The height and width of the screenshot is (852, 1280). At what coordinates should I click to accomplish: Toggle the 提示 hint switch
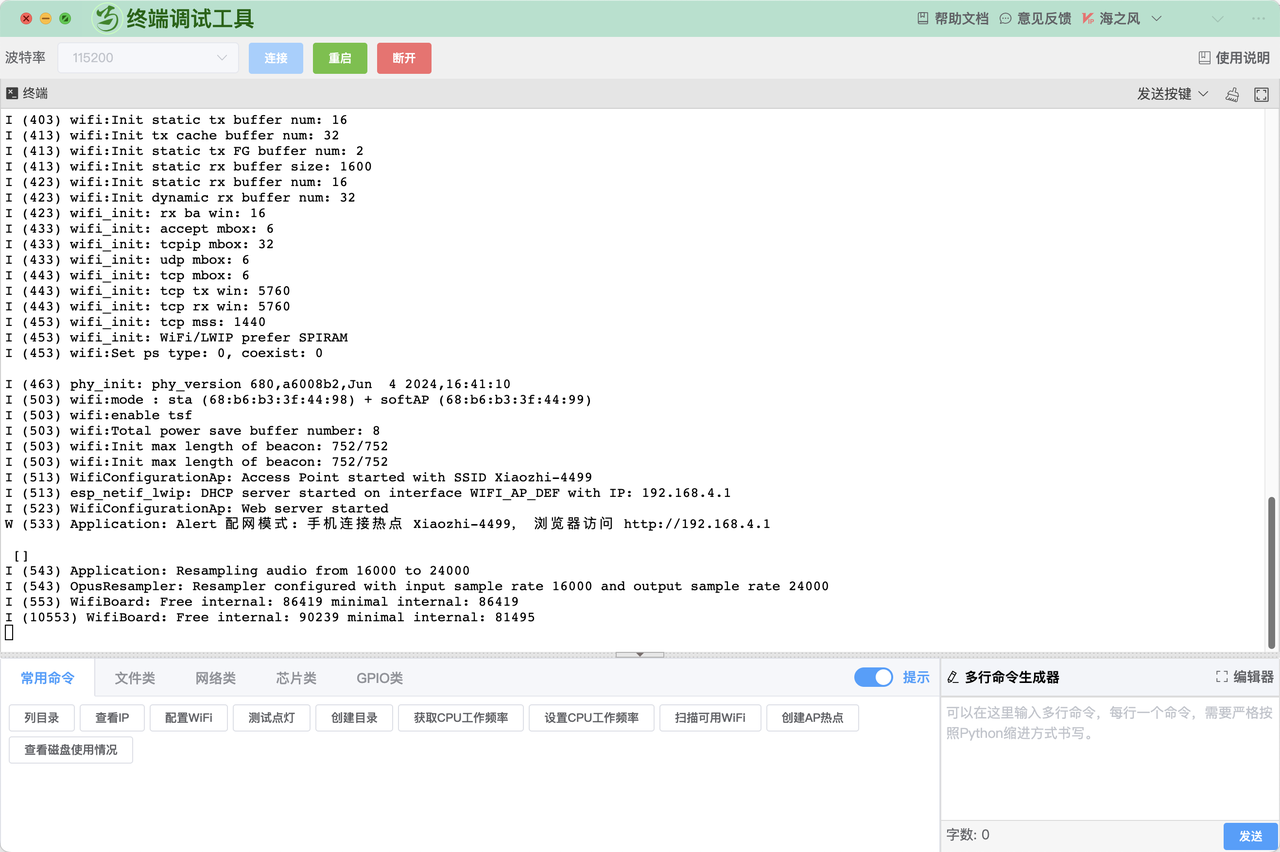click(873, 677)
